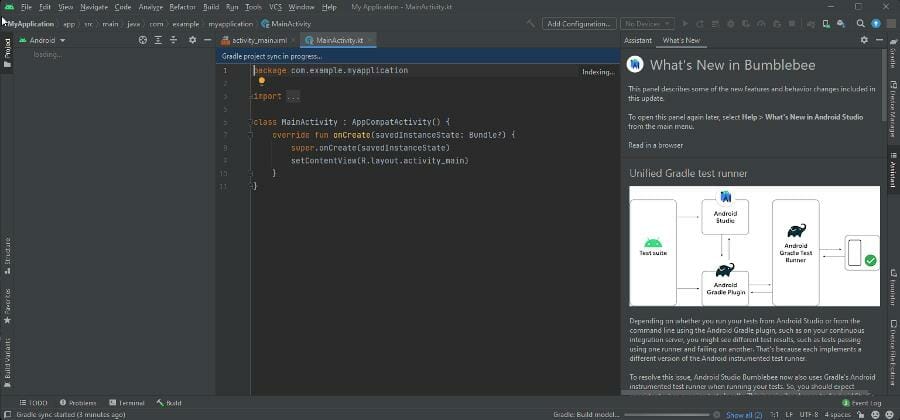This screenshot has width=900, height=420.
Task: Click the tool windows toggle at the status bar's left end
Action: (x=7, y=414)
